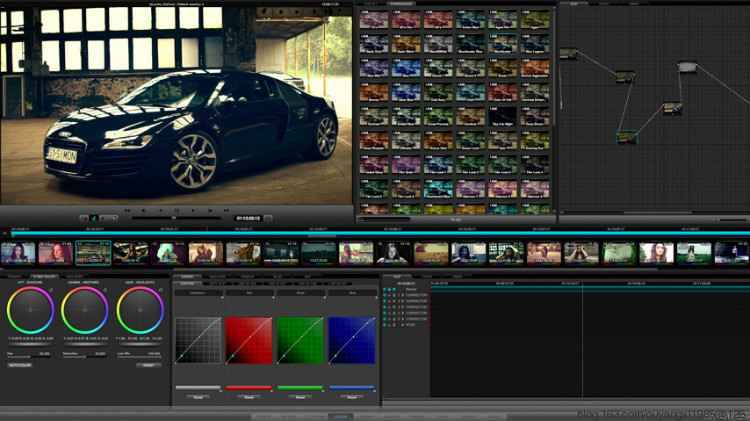The width and height of the screenshot is (750, 421).
Task: Expand the Corrector 1 keyframe track
Action: tap(402, 295)
